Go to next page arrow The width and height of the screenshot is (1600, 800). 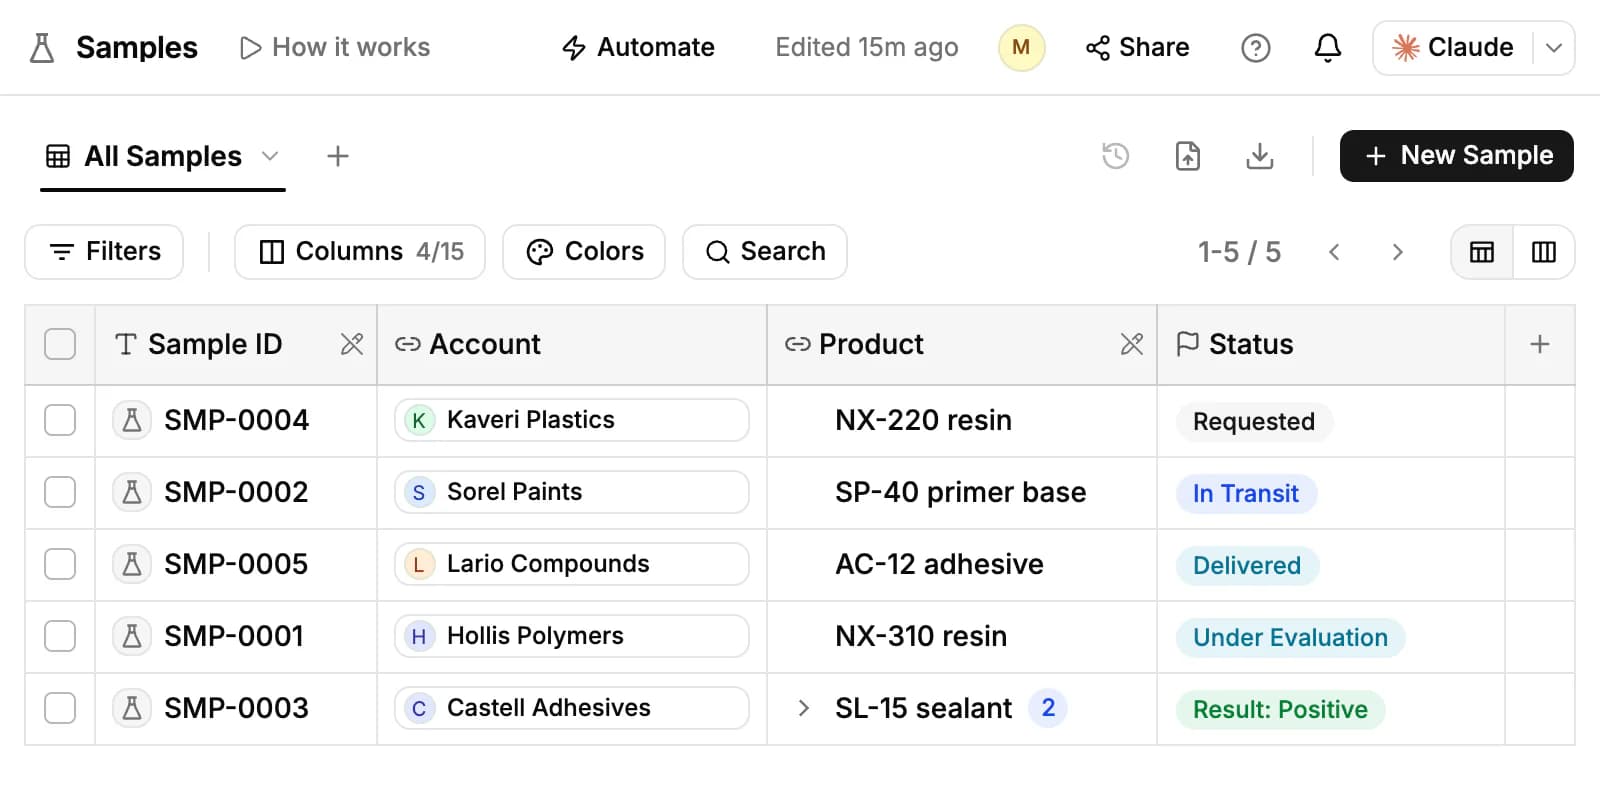point(1398,252)
